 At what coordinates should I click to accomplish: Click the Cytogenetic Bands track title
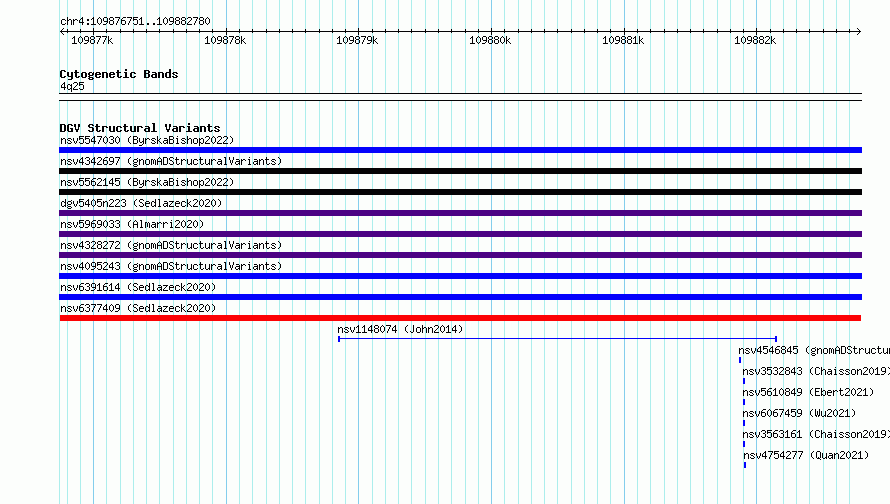click(119, 74)
